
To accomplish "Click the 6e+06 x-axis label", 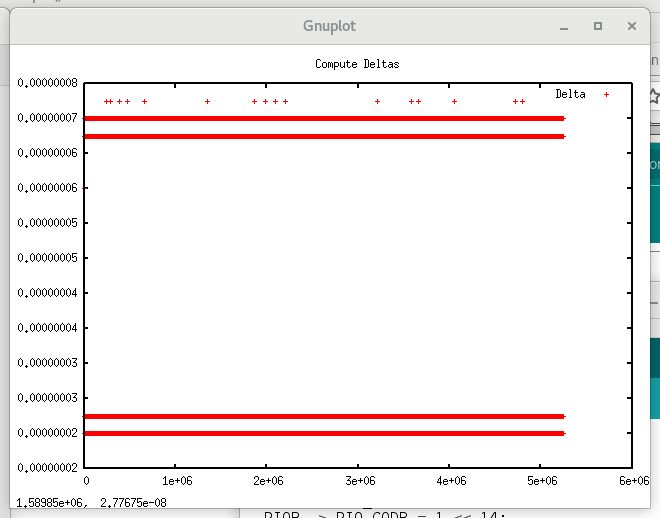I will 634,481.
